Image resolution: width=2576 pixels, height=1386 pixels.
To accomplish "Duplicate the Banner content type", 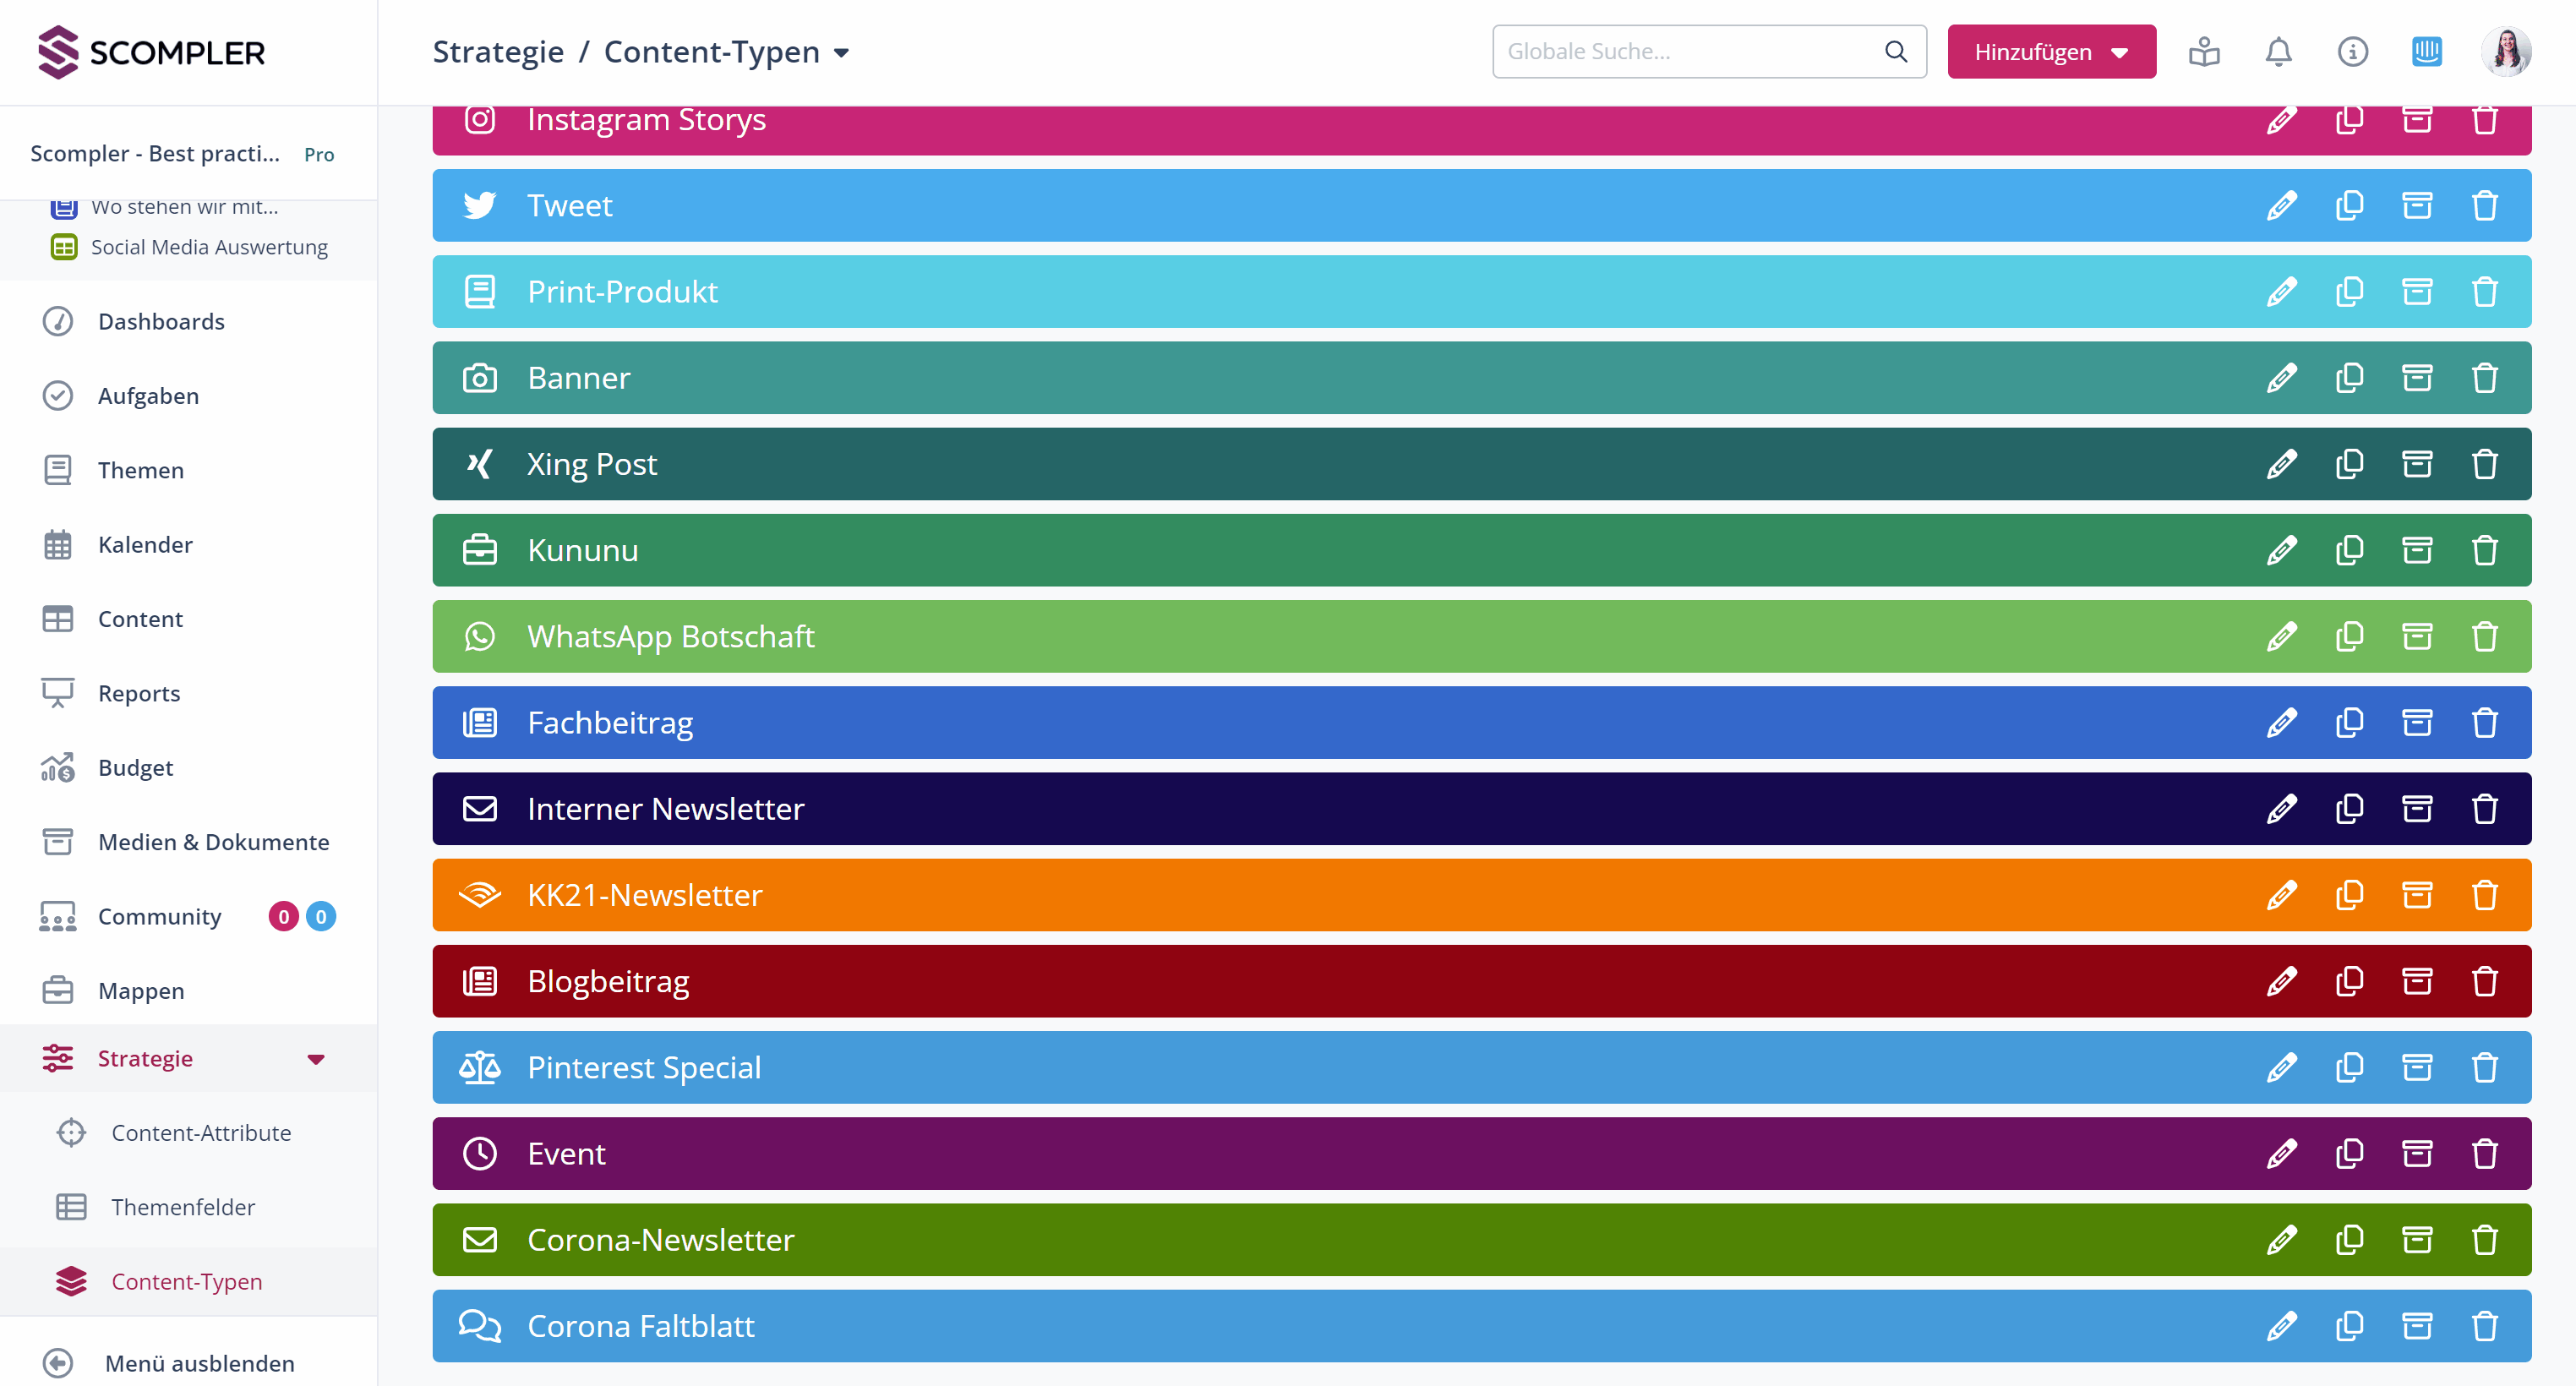I will 2349,378.
